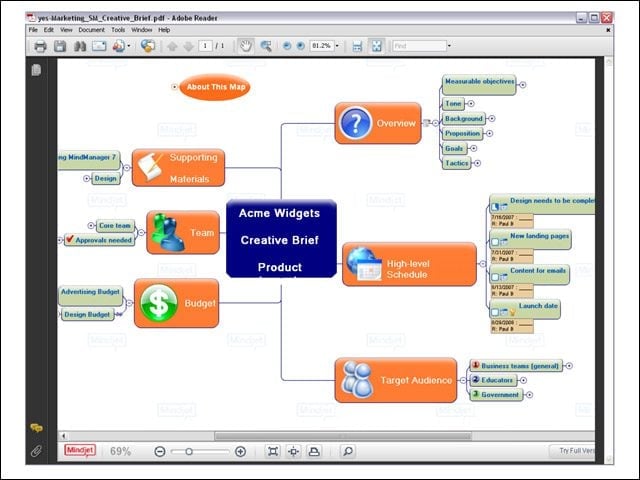This screenshot has height=480, width=640.
Task: Click the About This Map topic
Action: pyautogui.click(x=215, y=87)
